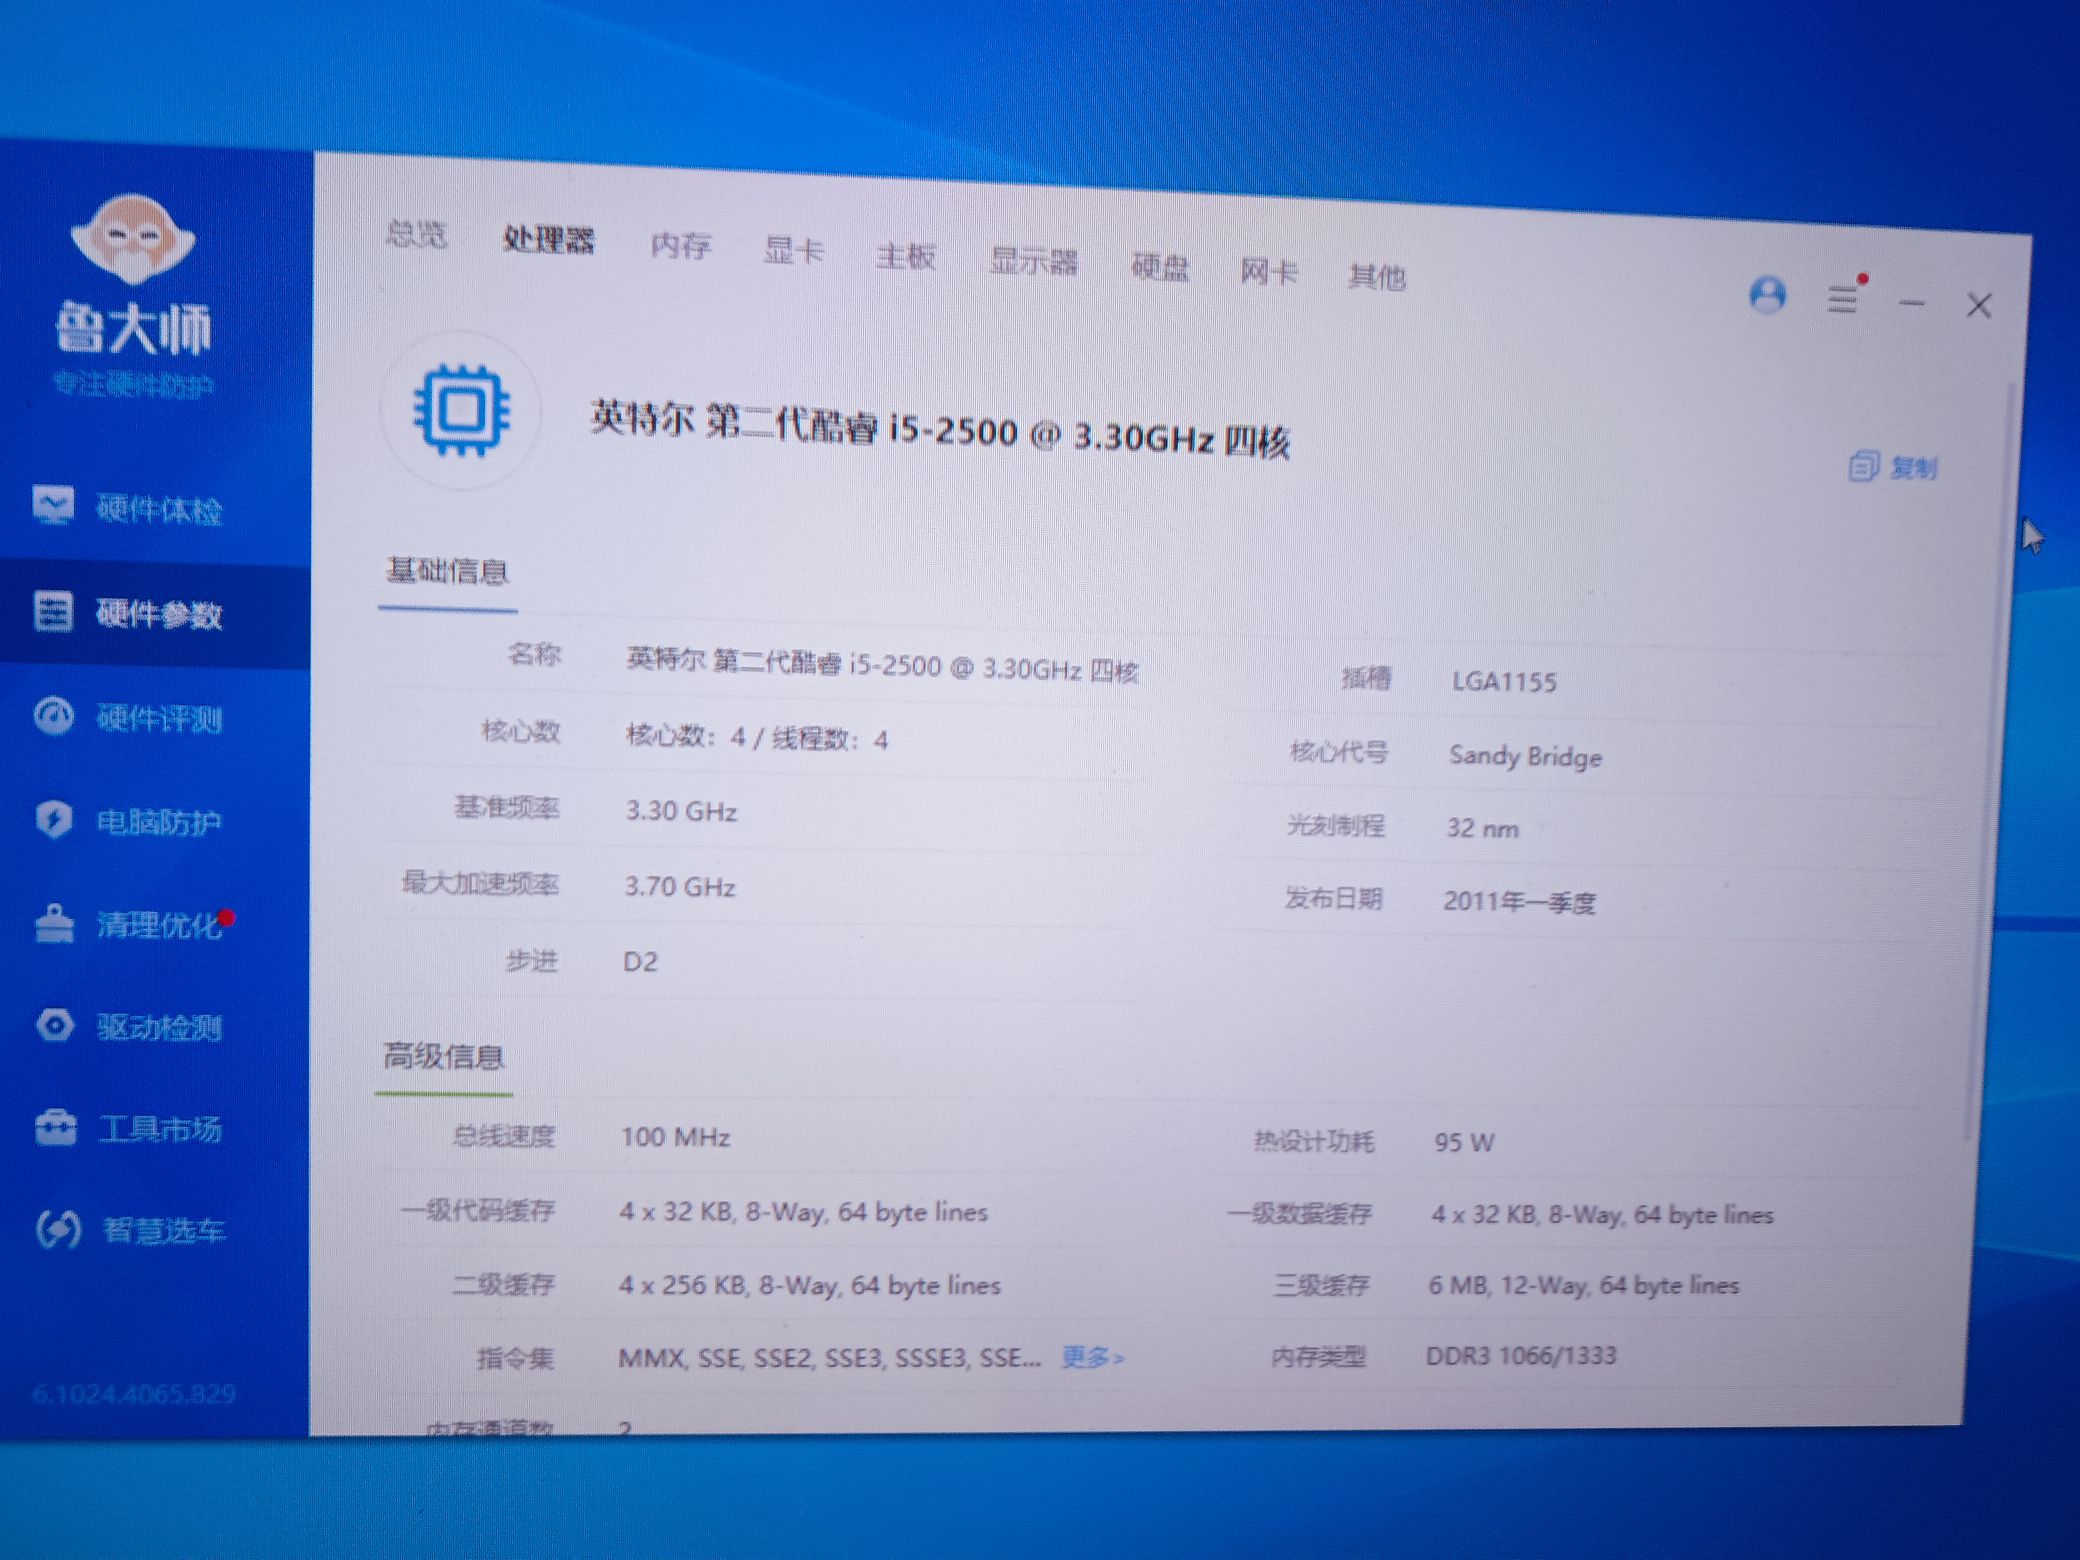The image size is (2080, 1560).
Task: Switch to the 显示器 tab
Action: (x=1033, y=262)
